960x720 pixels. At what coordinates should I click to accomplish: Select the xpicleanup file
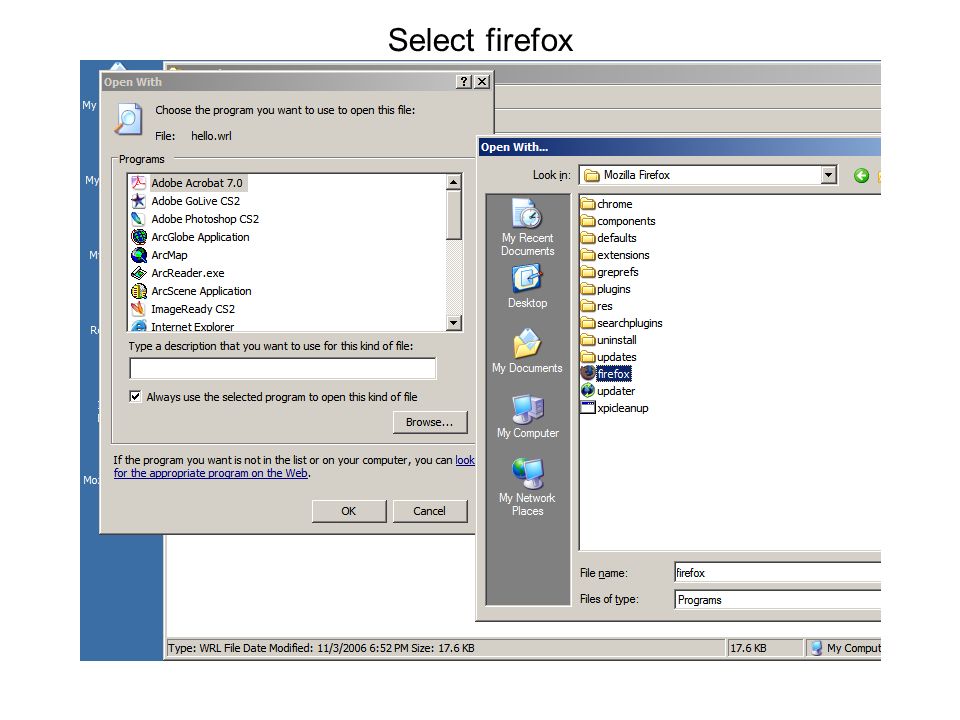pyautogui.click(x=615, y=408)
